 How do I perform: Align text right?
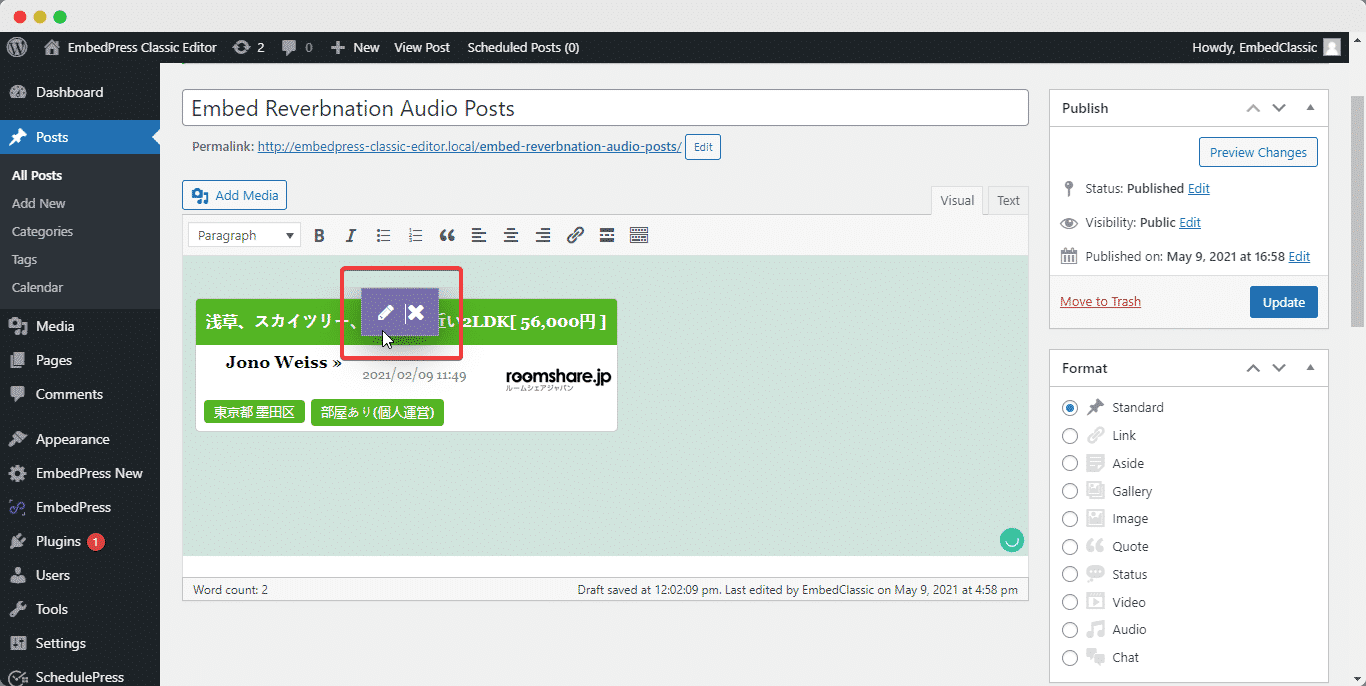point(543,236)
